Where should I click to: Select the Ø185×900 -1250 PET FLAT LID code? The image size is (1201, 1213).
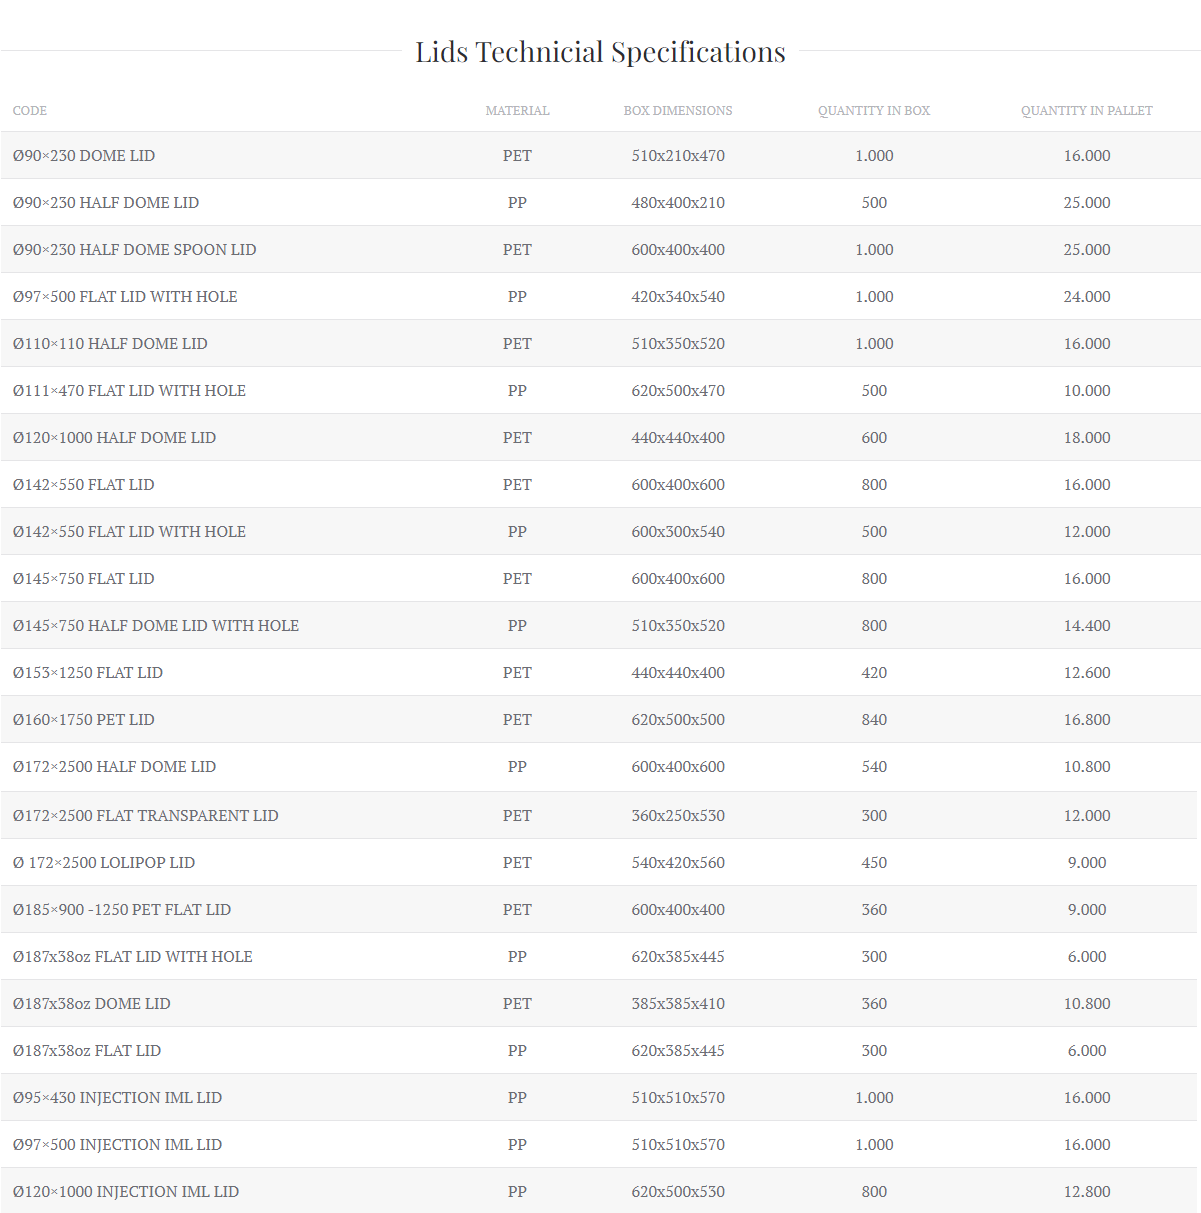pyautogui.click(x=122, y=910)
